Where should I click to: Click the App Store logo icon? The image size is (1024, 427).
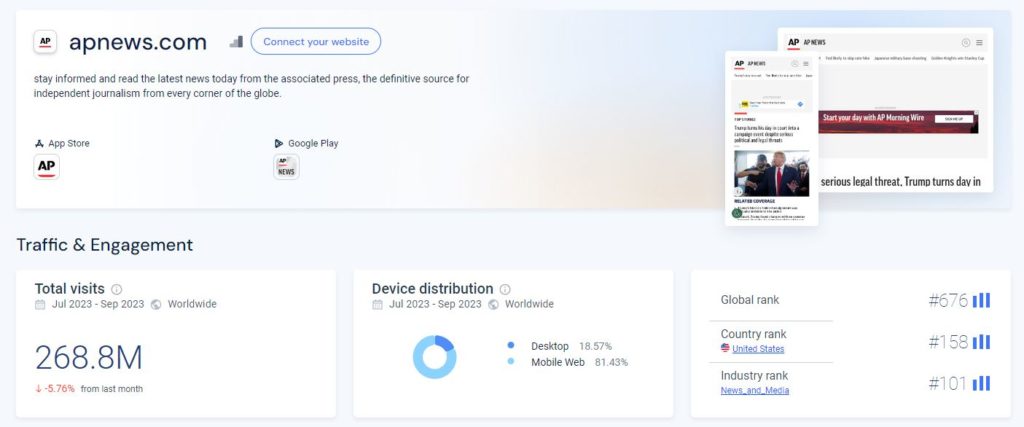pyautogui.click(x=39, y=144)
